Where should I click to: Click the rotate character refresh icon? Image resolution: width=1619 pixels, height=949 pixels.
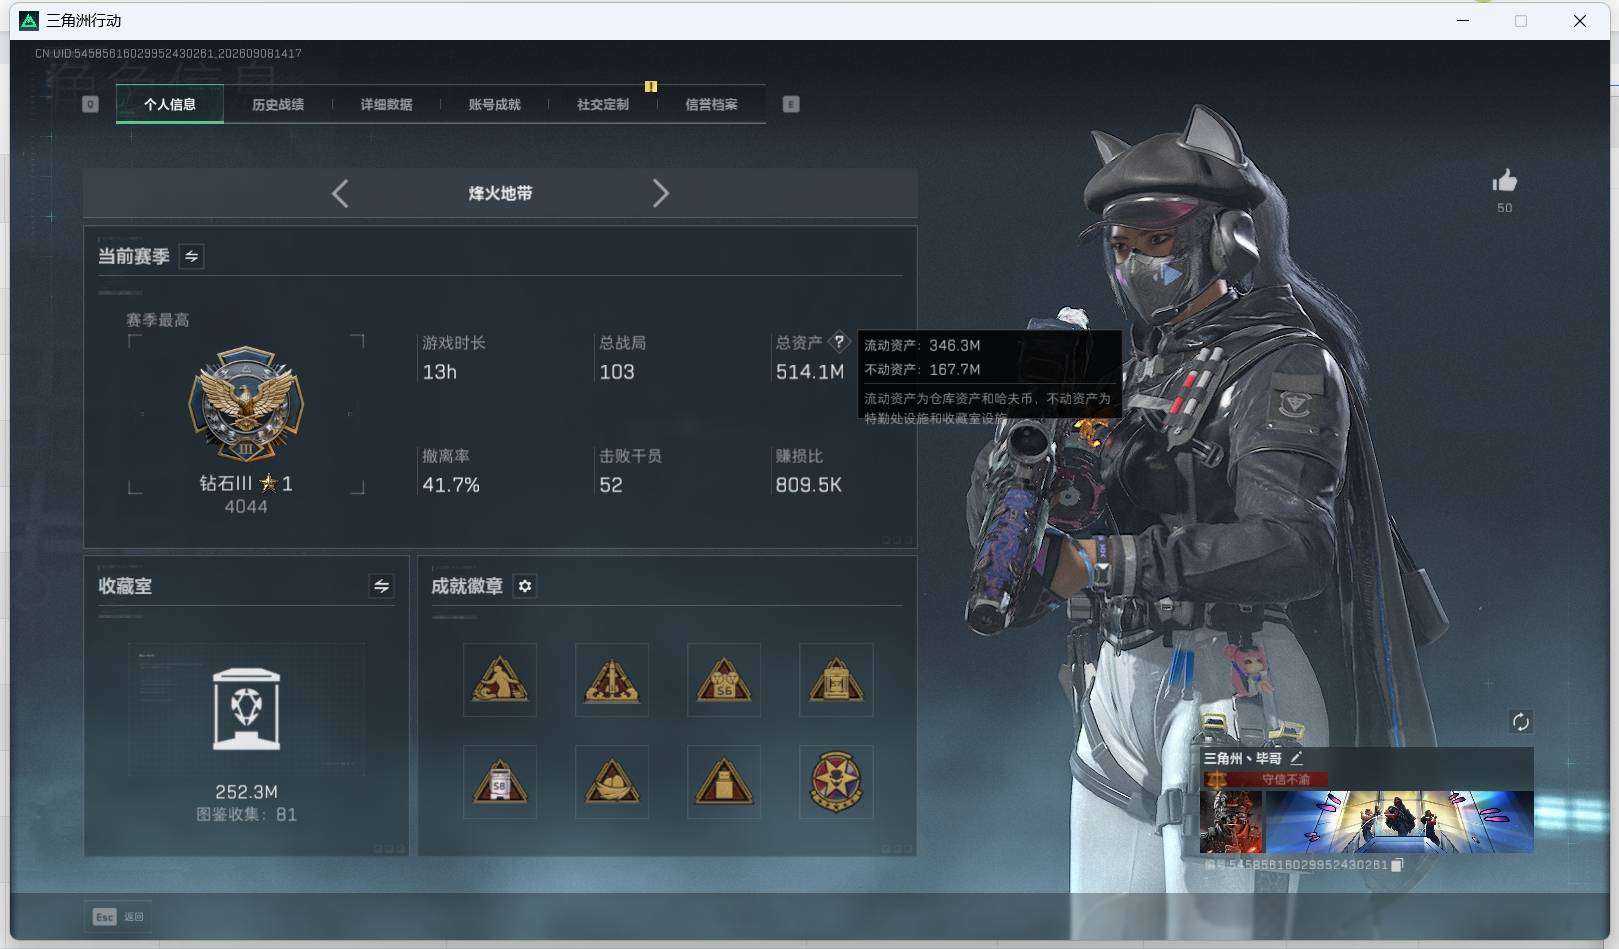1520,722
